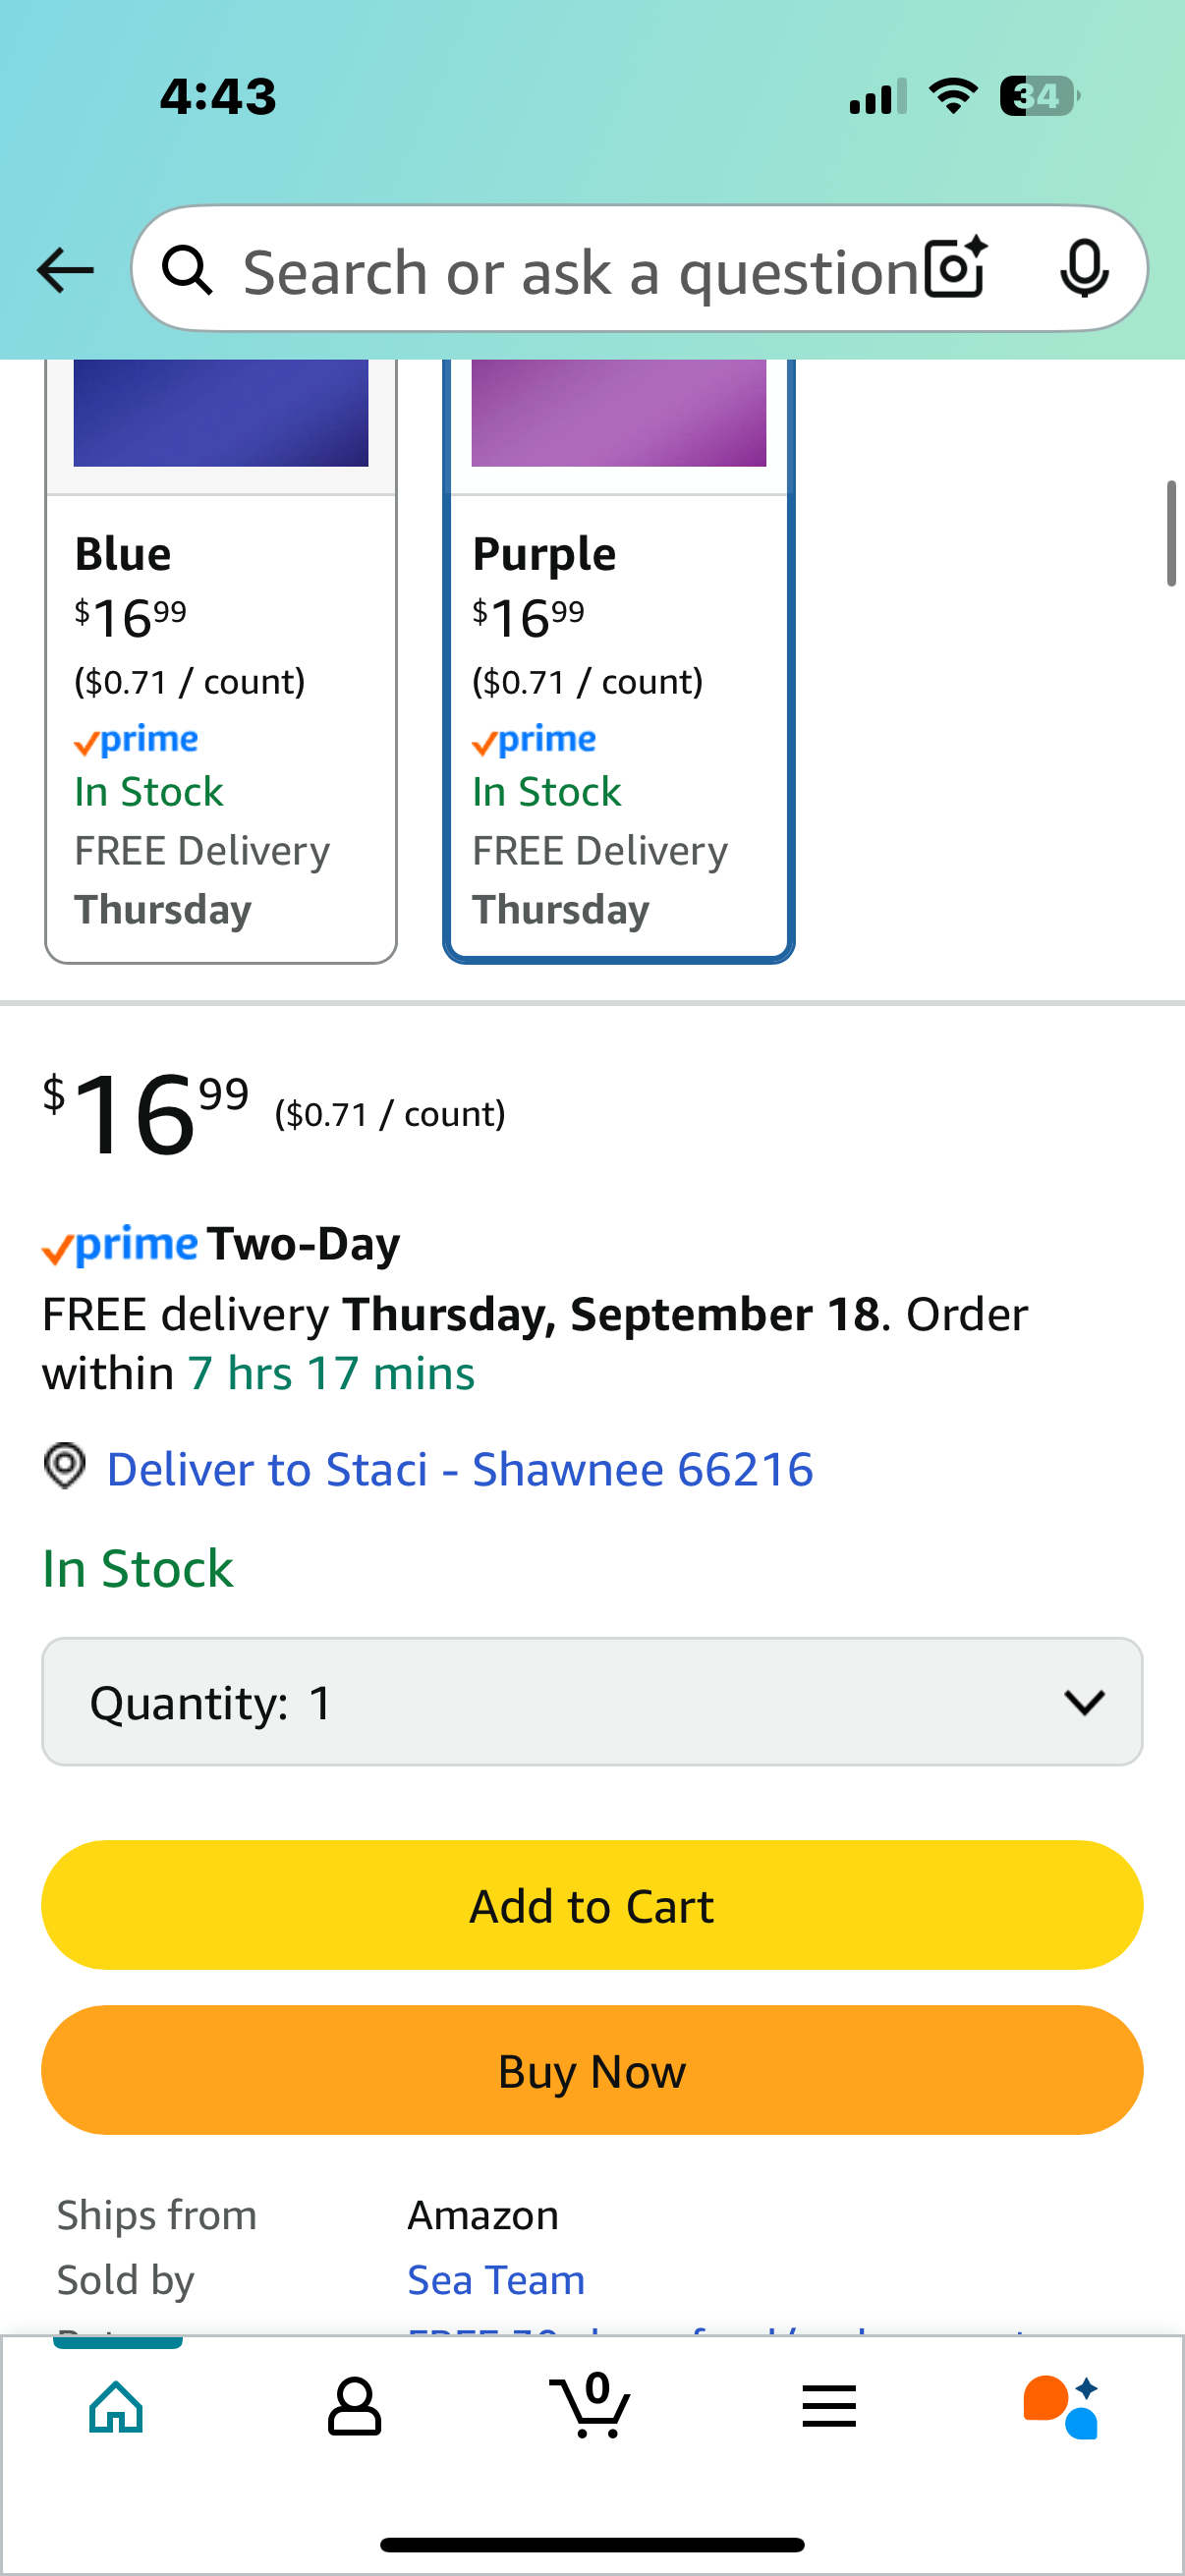Viewport: 1185px width, 2576px height.
Task: Open the account profile tab
Action: [354, 2406]
